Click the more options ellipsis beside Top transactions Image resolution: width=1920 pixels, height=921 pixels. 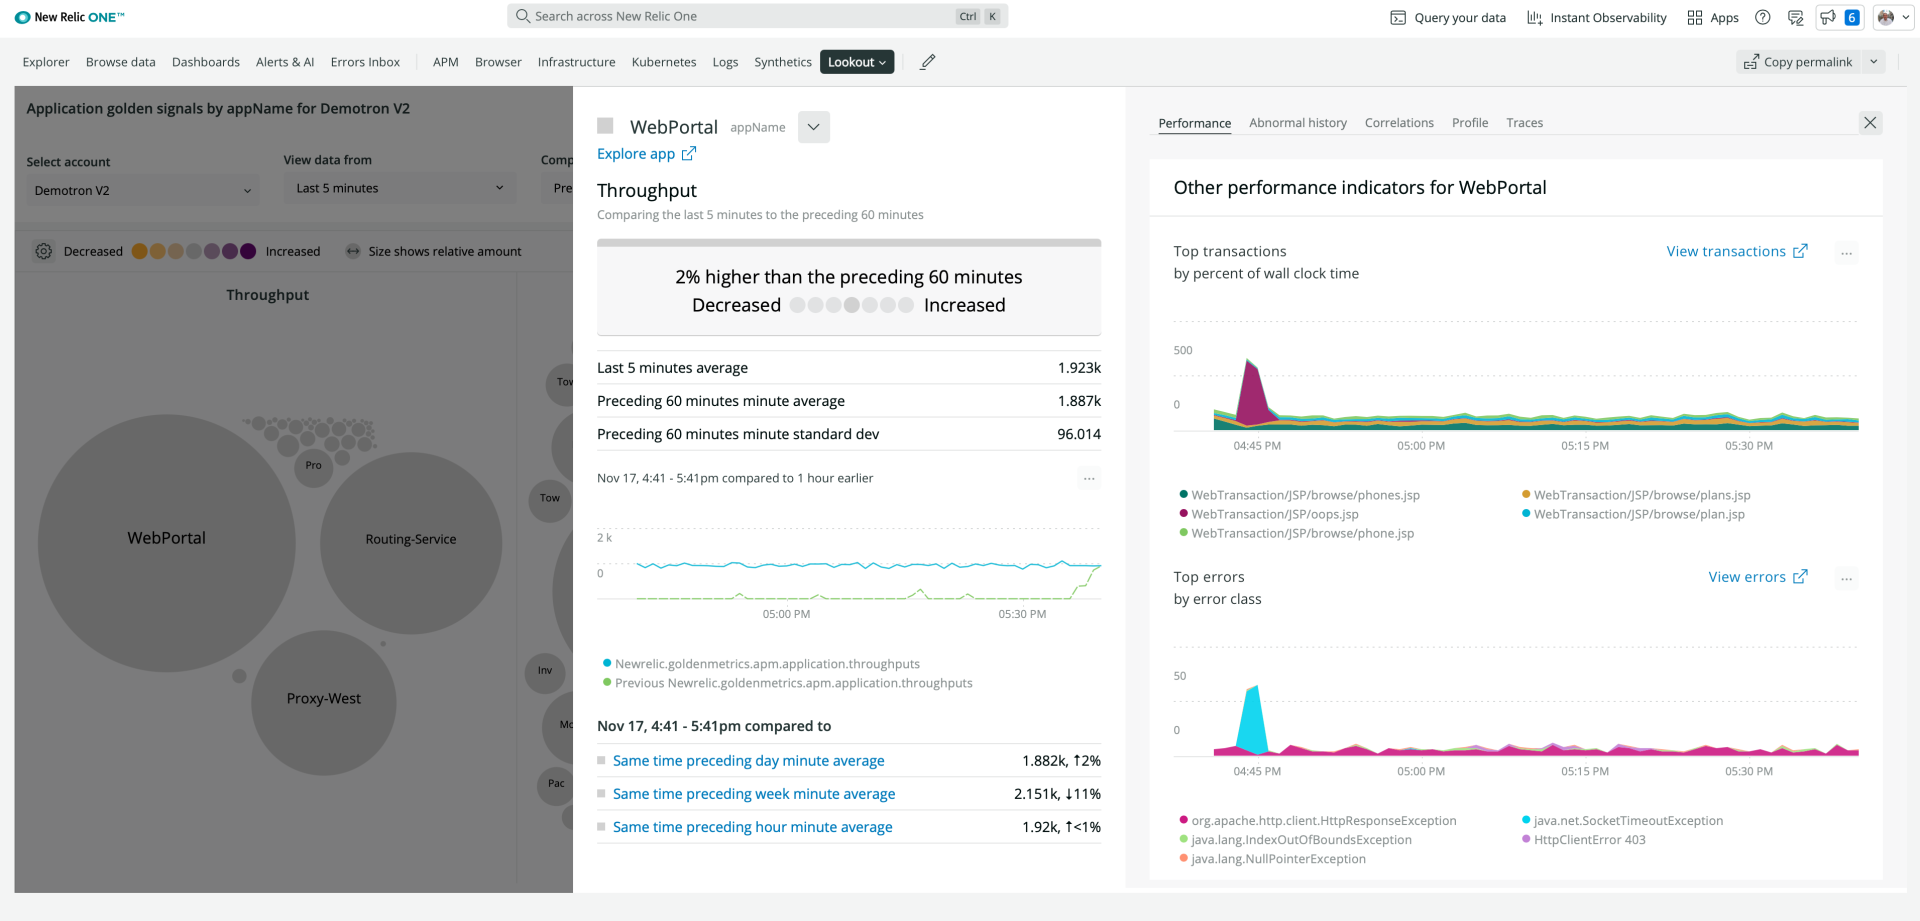point(1846,253)
